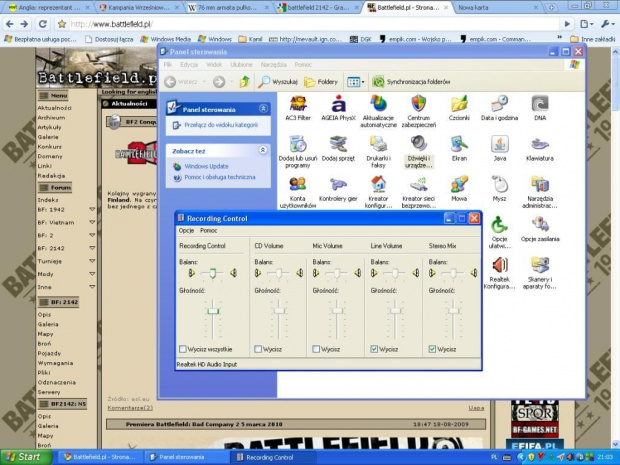This screenshot has width=620, height=465.
Task: Click the Windows Start button
Action: (25, 457)
